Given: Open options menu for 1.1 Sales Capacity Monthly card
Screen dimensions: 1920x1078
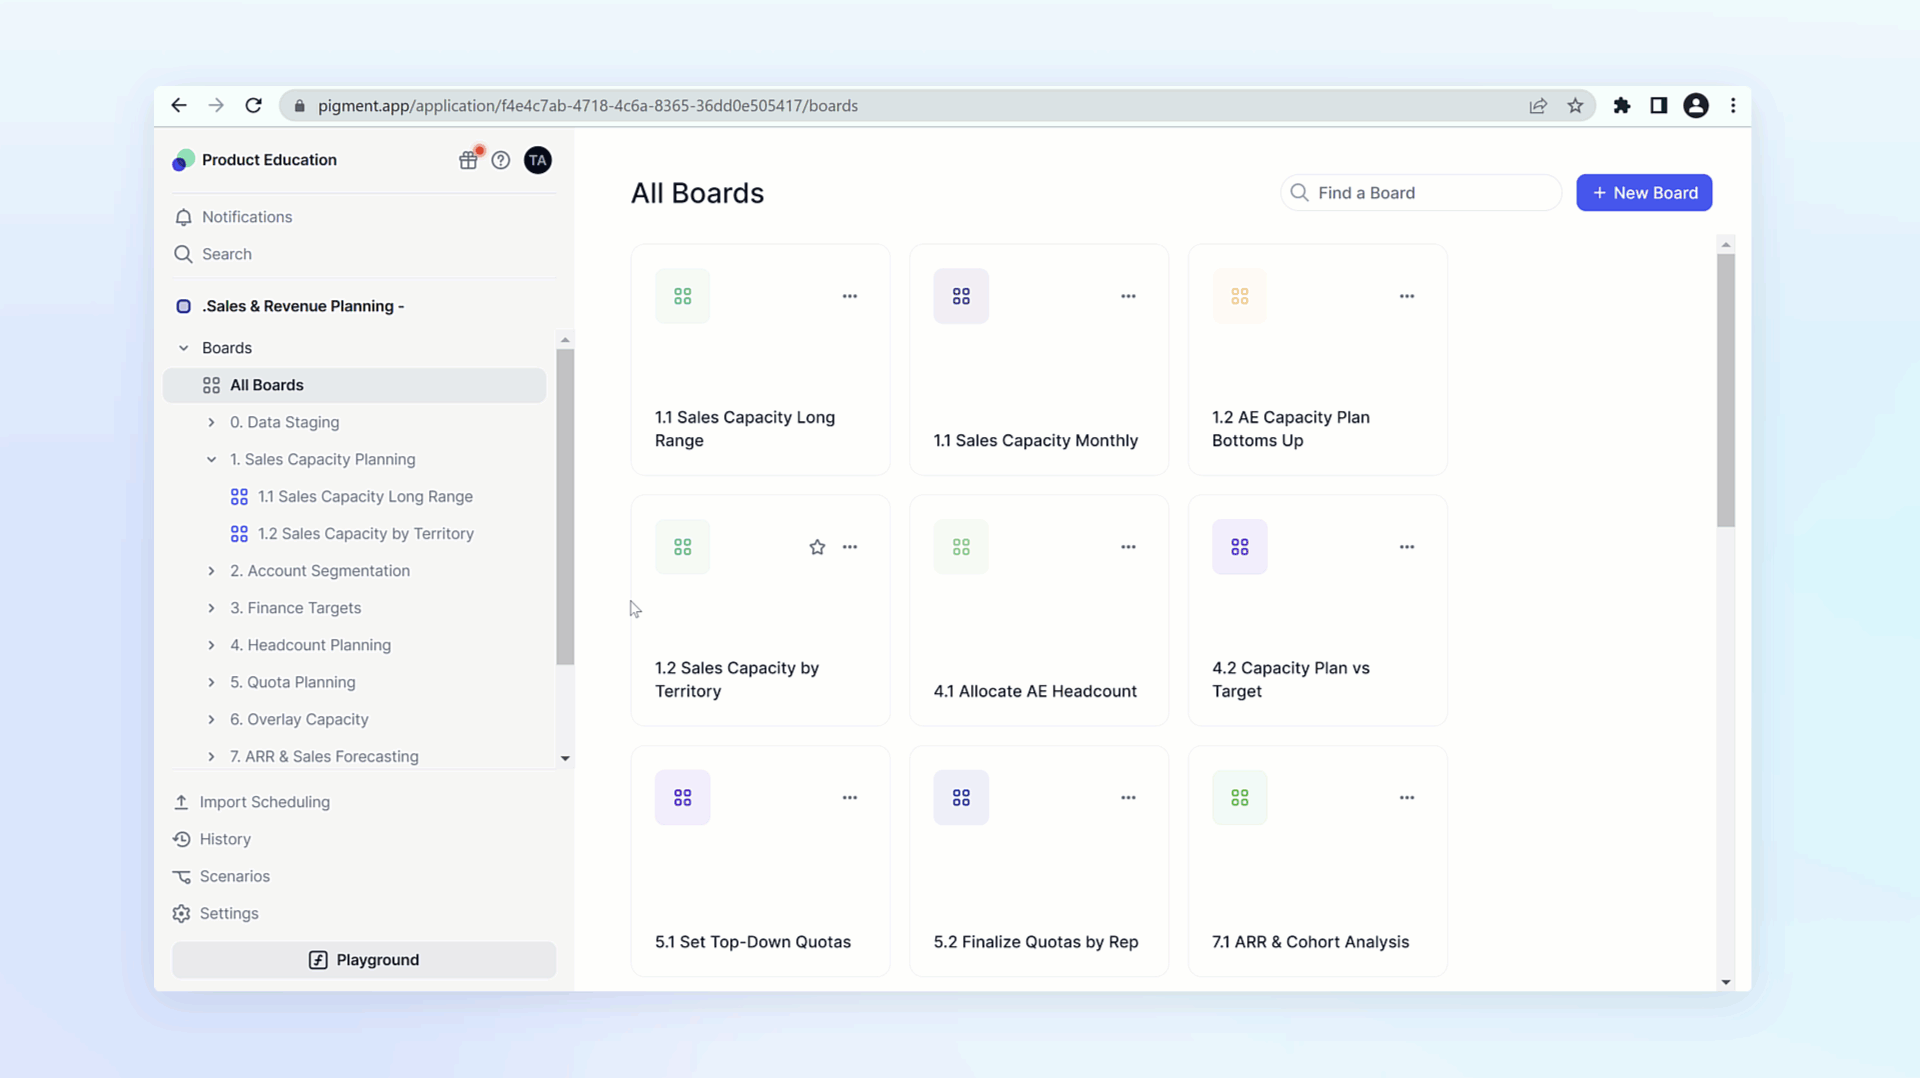Looking at the screenshot, I should [x=1128, y=296].
